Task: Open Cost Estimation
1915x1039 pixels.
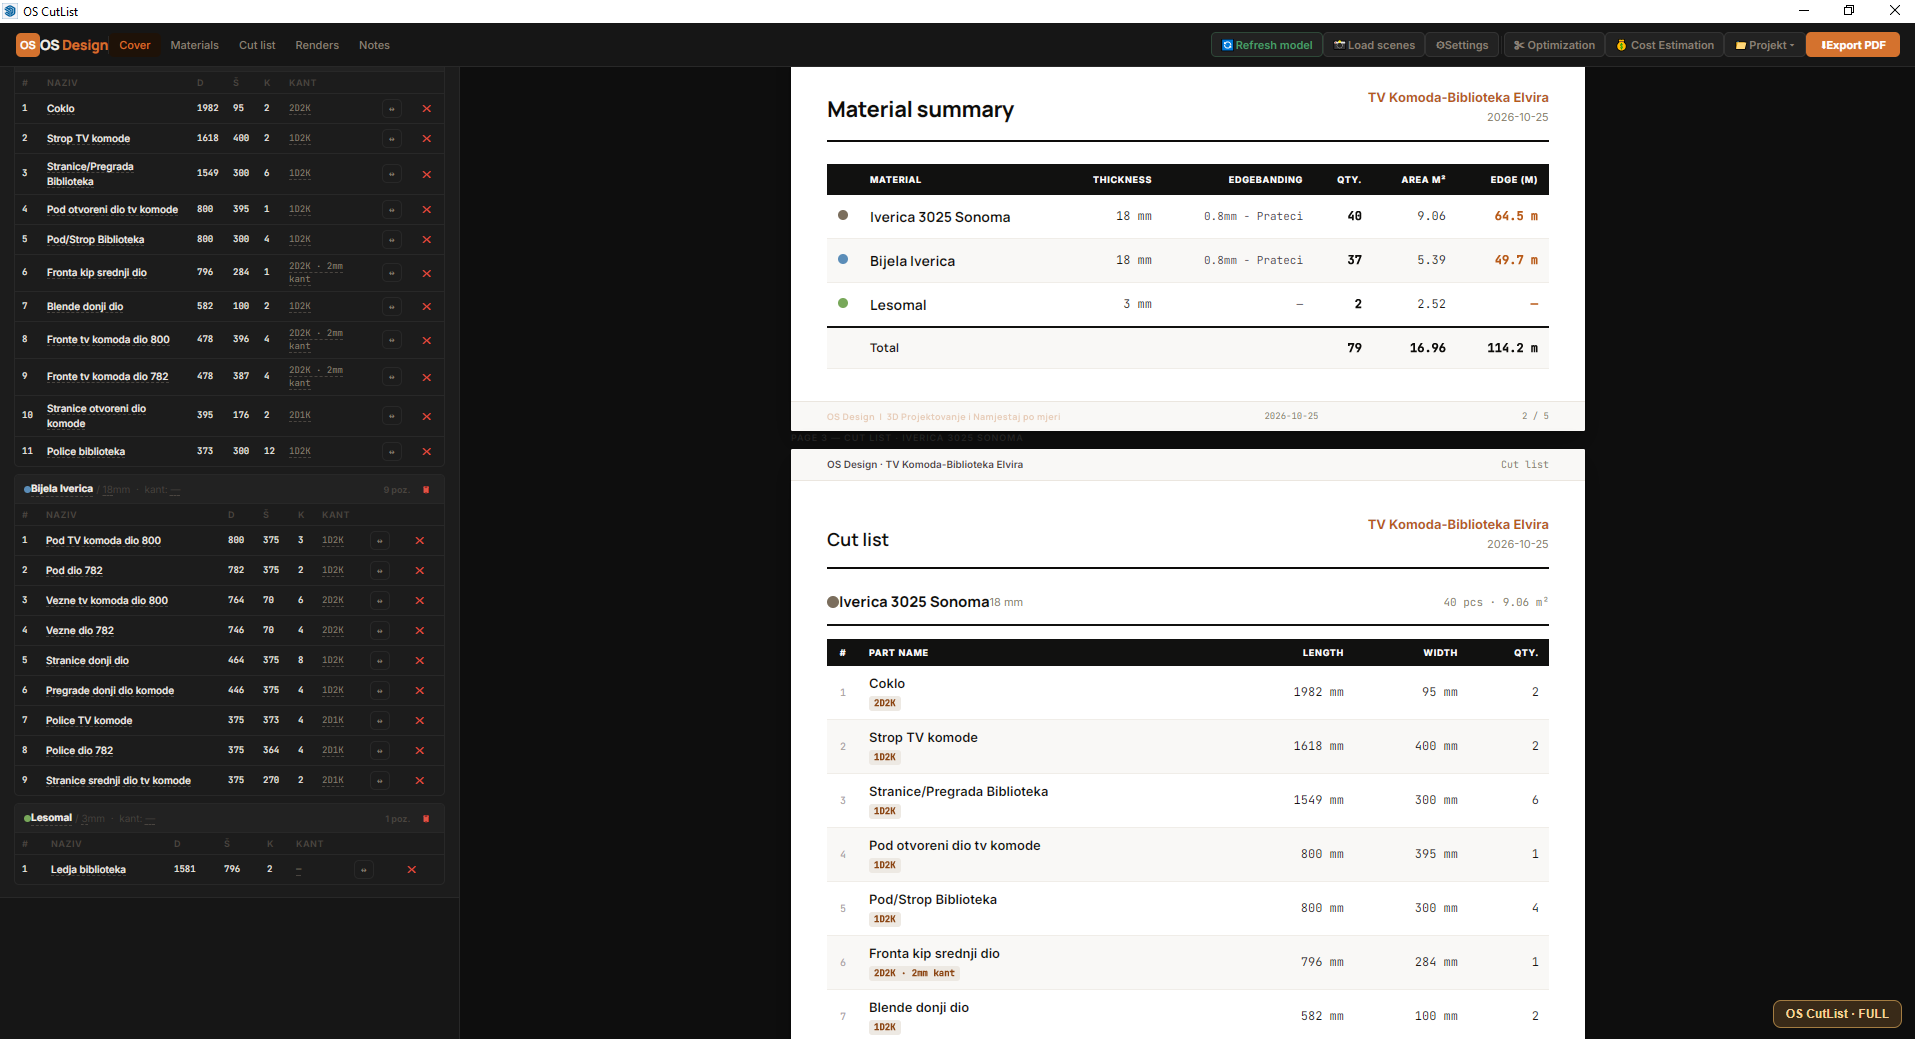Action: point(1665,45)
